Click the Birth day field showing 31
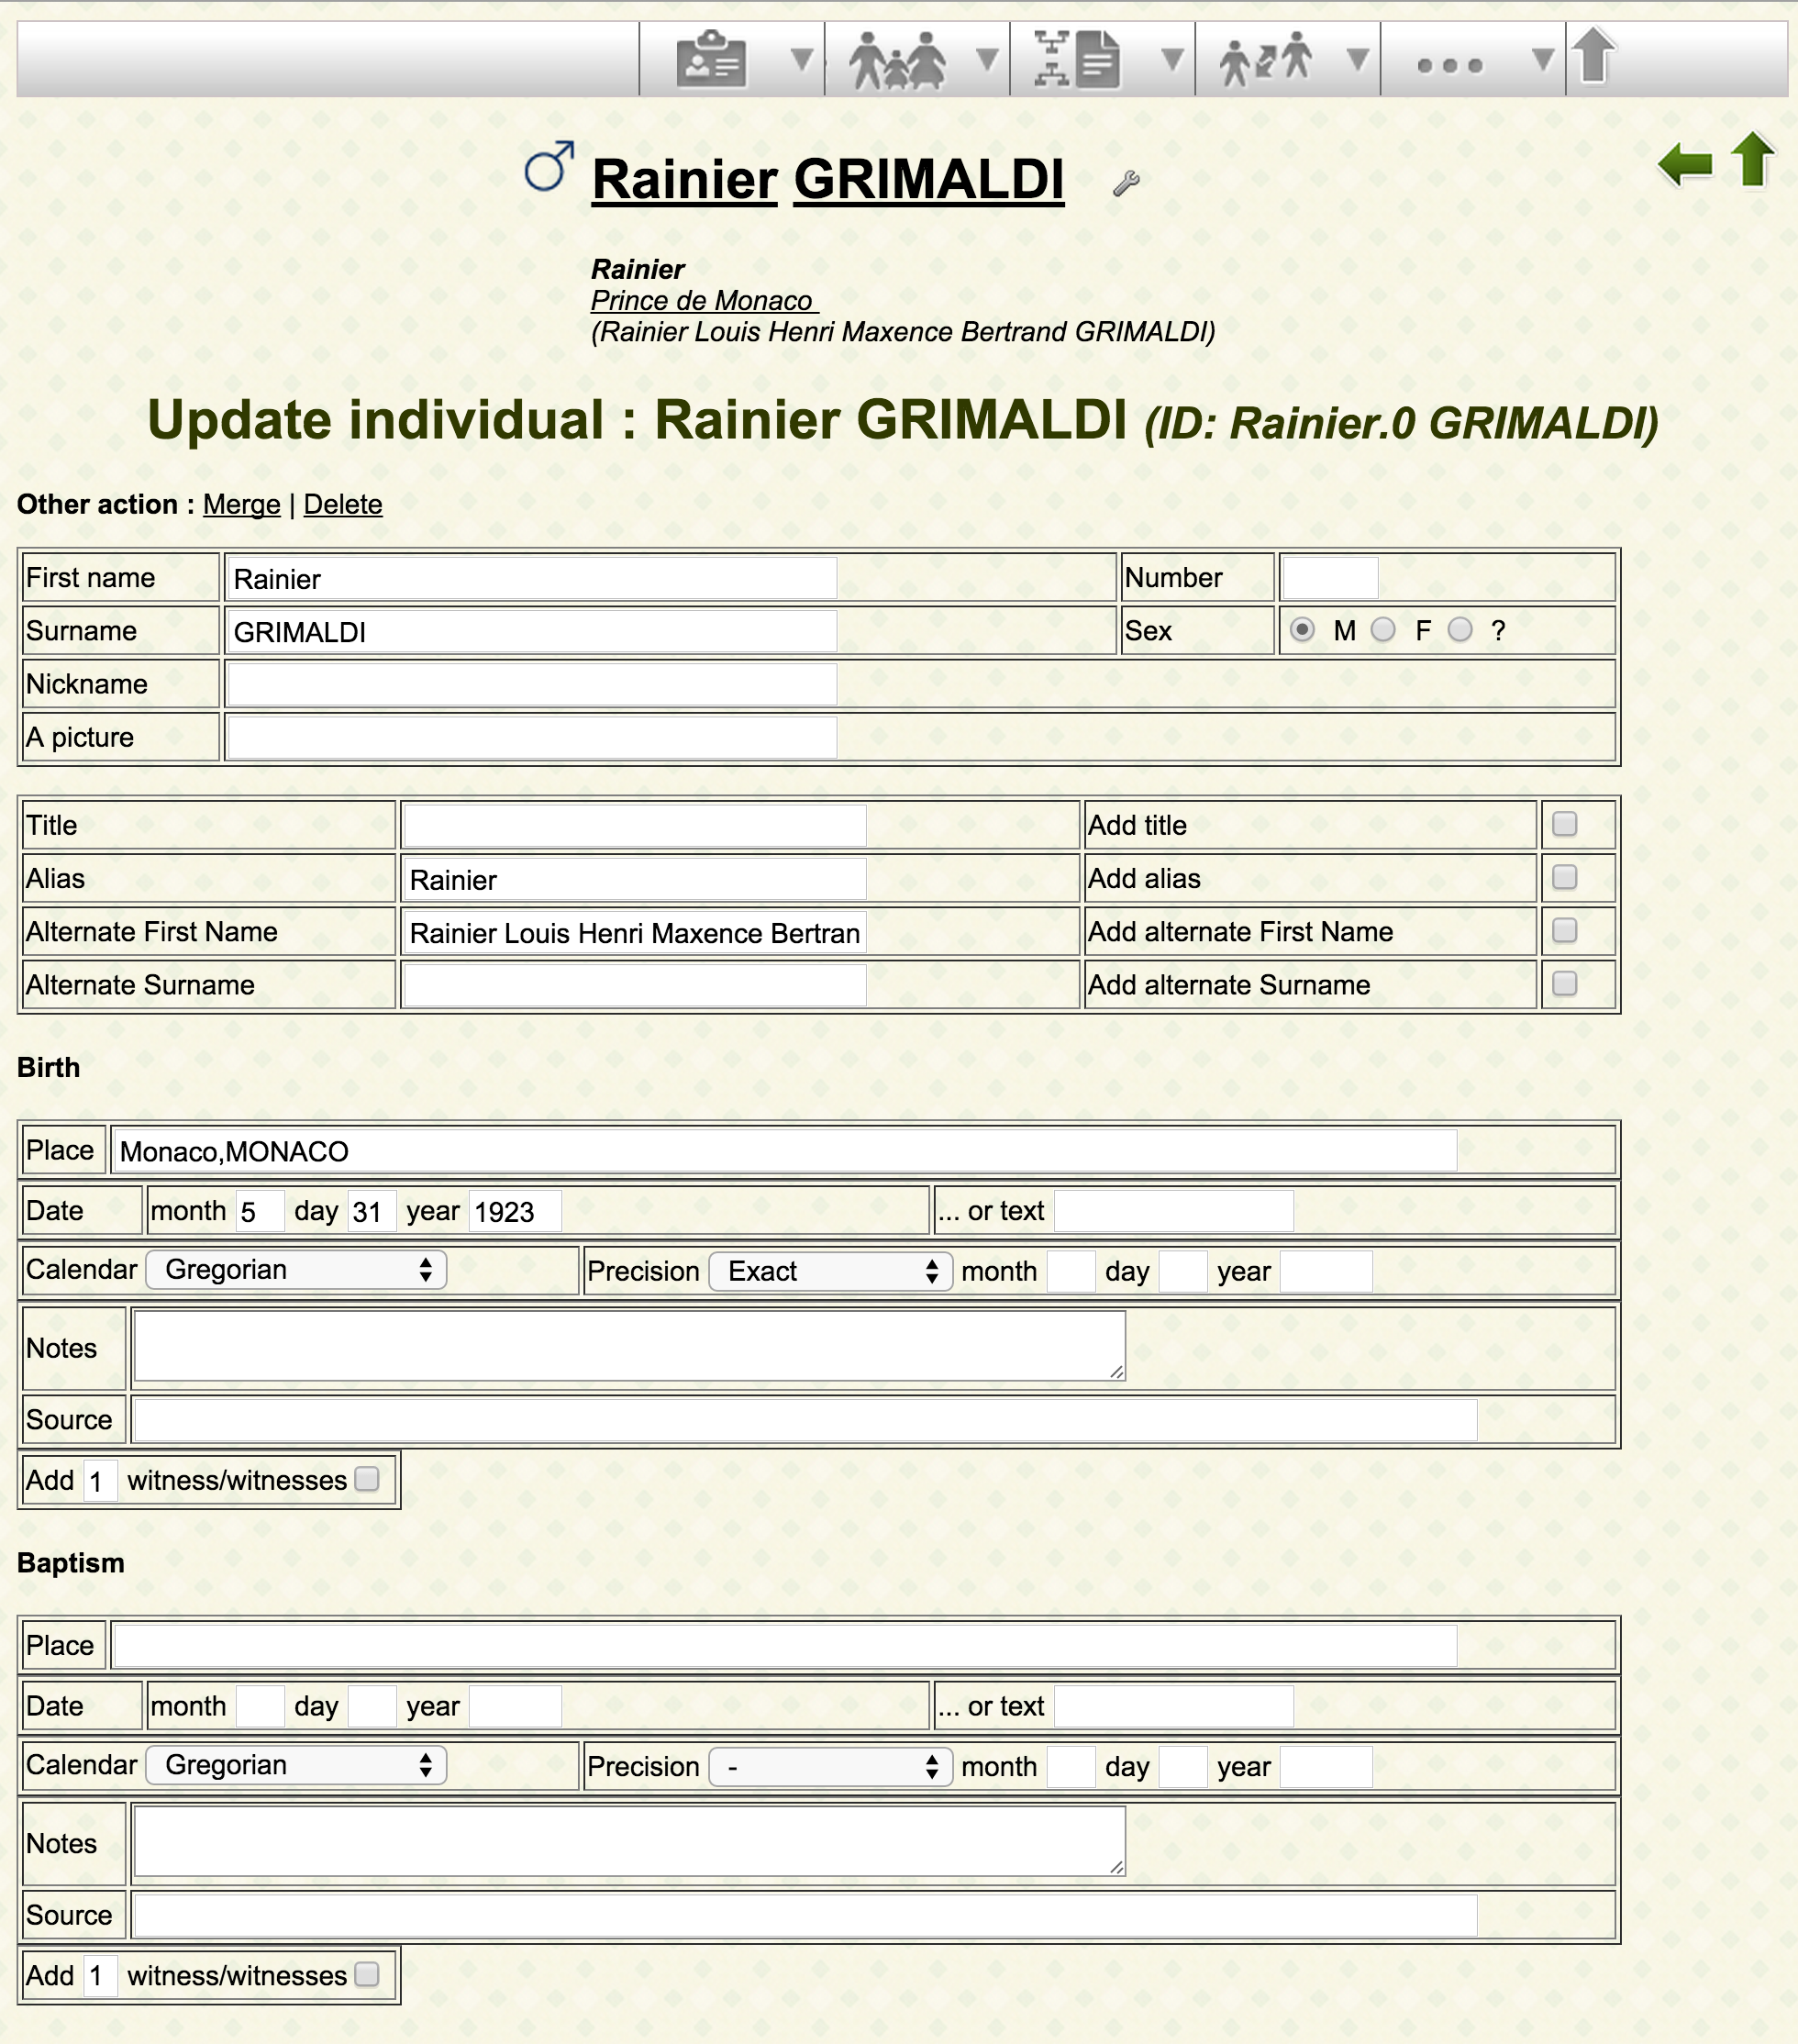The image size is (1798, 2044). point(372,1211)
